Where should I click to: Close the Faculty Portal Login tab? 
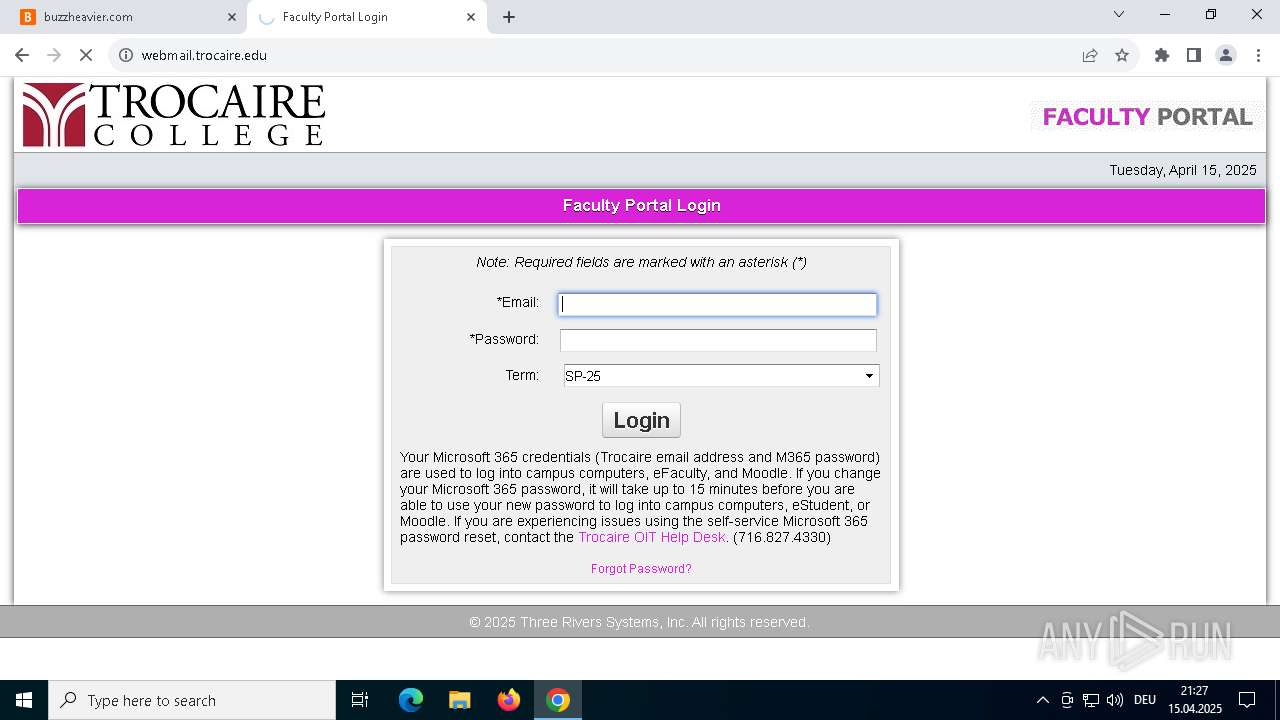coord(471,17)
